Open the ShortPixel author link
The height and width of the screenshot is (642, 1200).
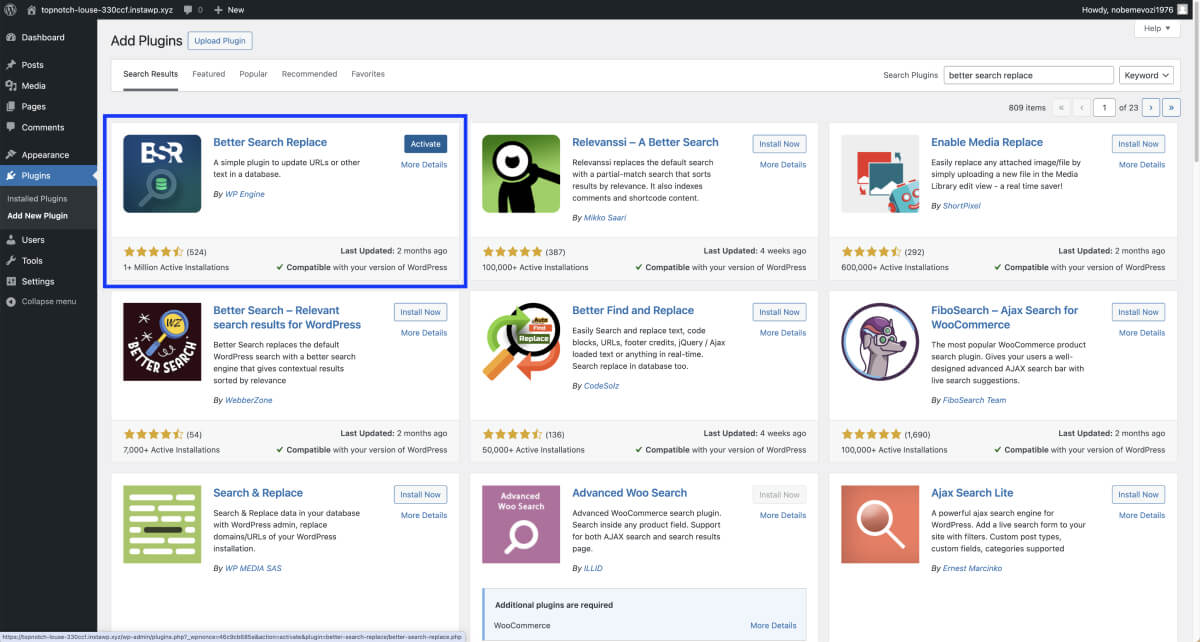pos(962,206)
